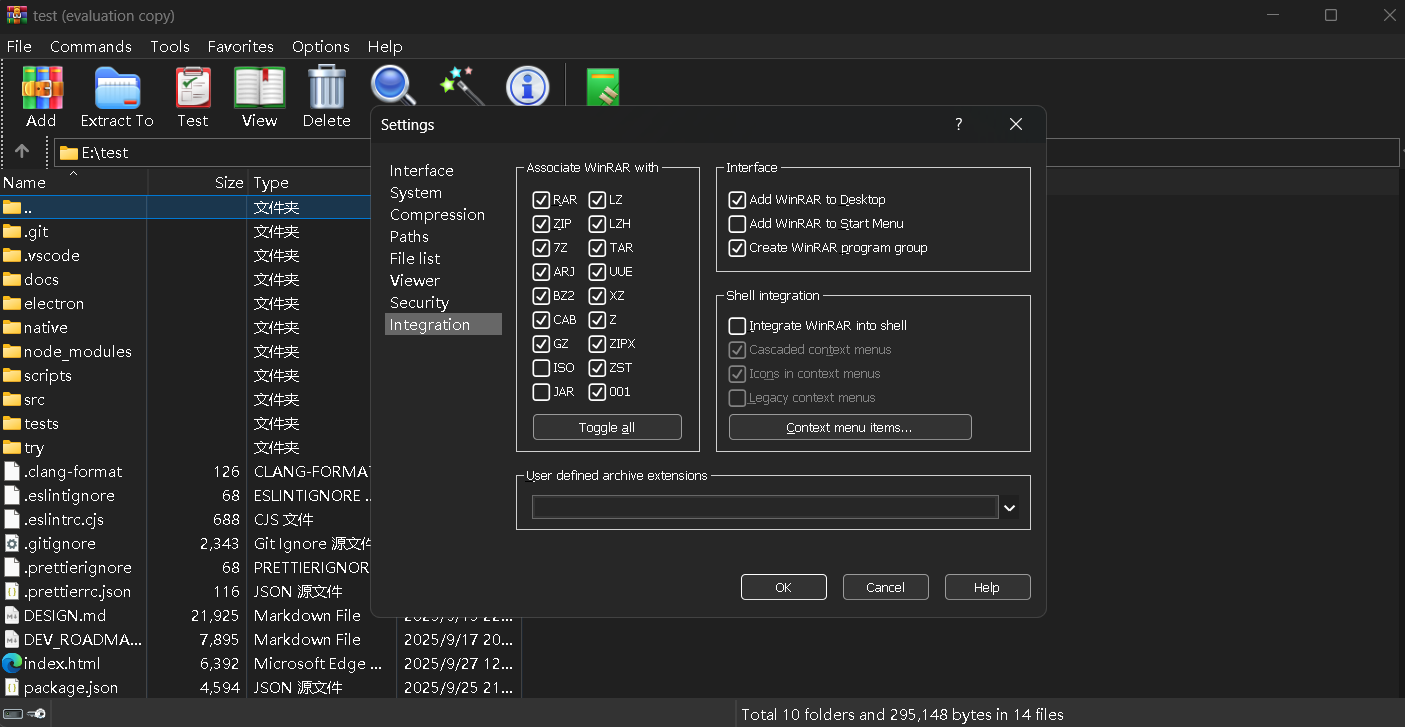Click the Test archive toolbar icon
This screenshot has width=1405, height=727.
tap(193, 89)
